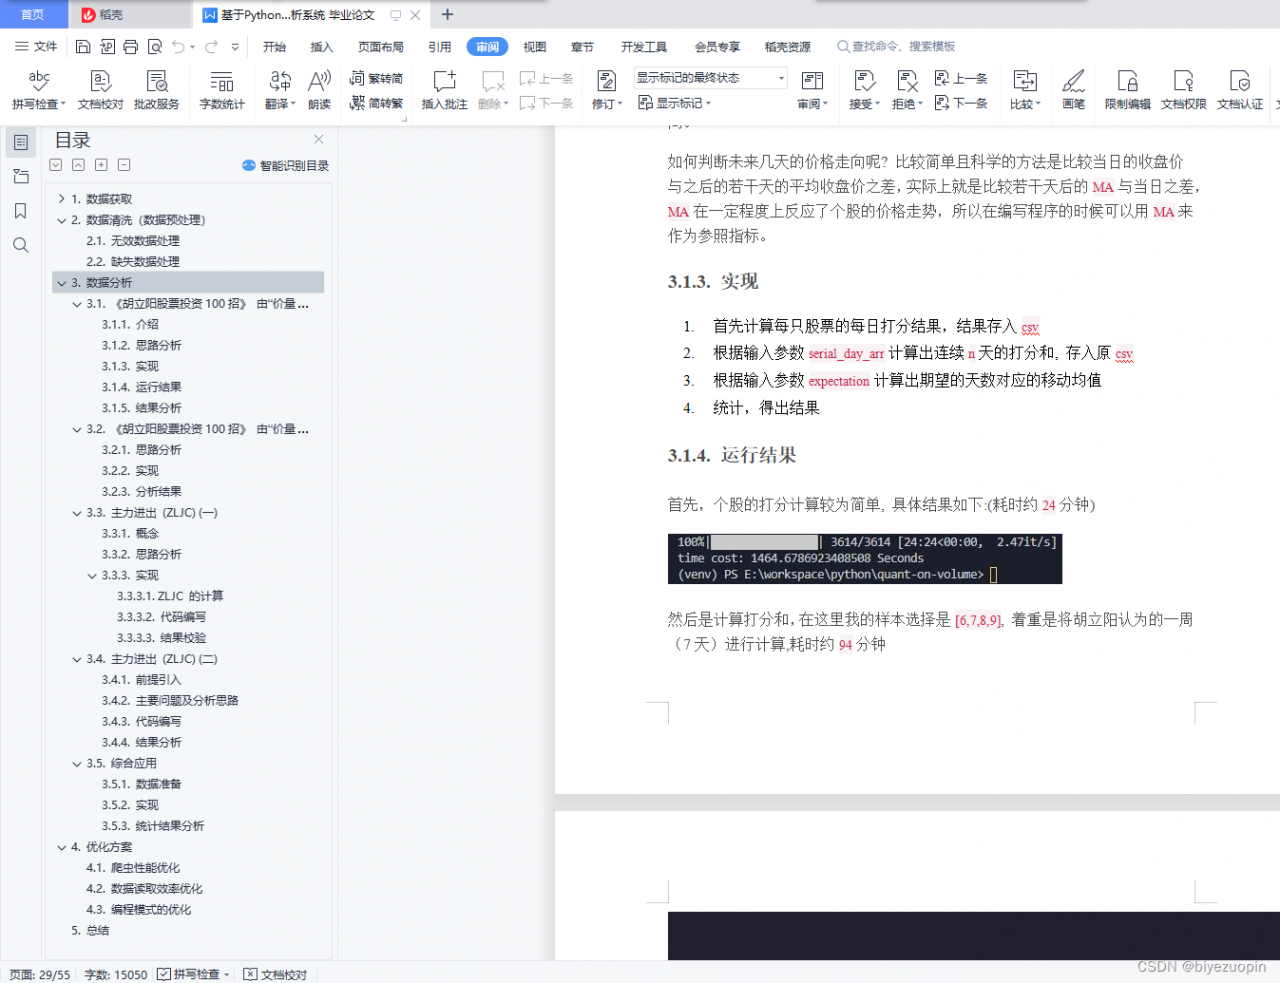Click the 字数统计 word count icon
This screenshot has width=1280, height=983.
[x=221, y=88]
